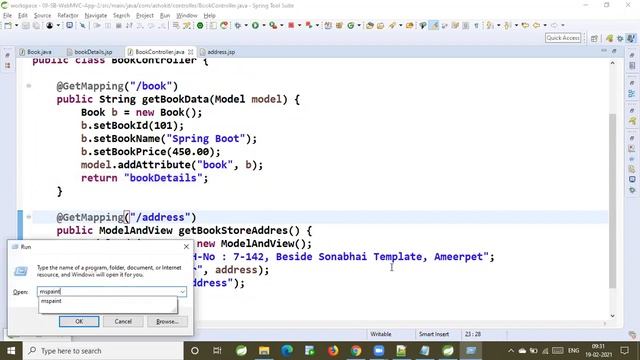Open the Debug button dropdown arrow
This screenshot has width=640, height=360.
[x=246, y=25]
